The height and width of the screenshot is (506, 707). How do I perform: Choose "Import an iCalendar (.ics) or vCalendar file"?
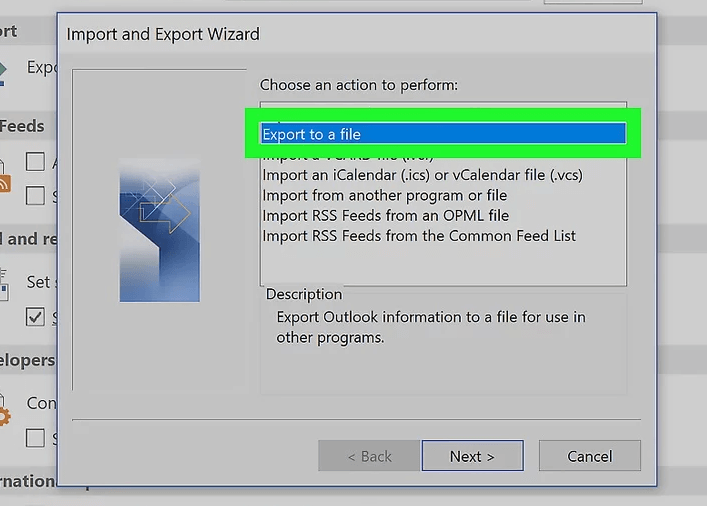click(422, 175)
